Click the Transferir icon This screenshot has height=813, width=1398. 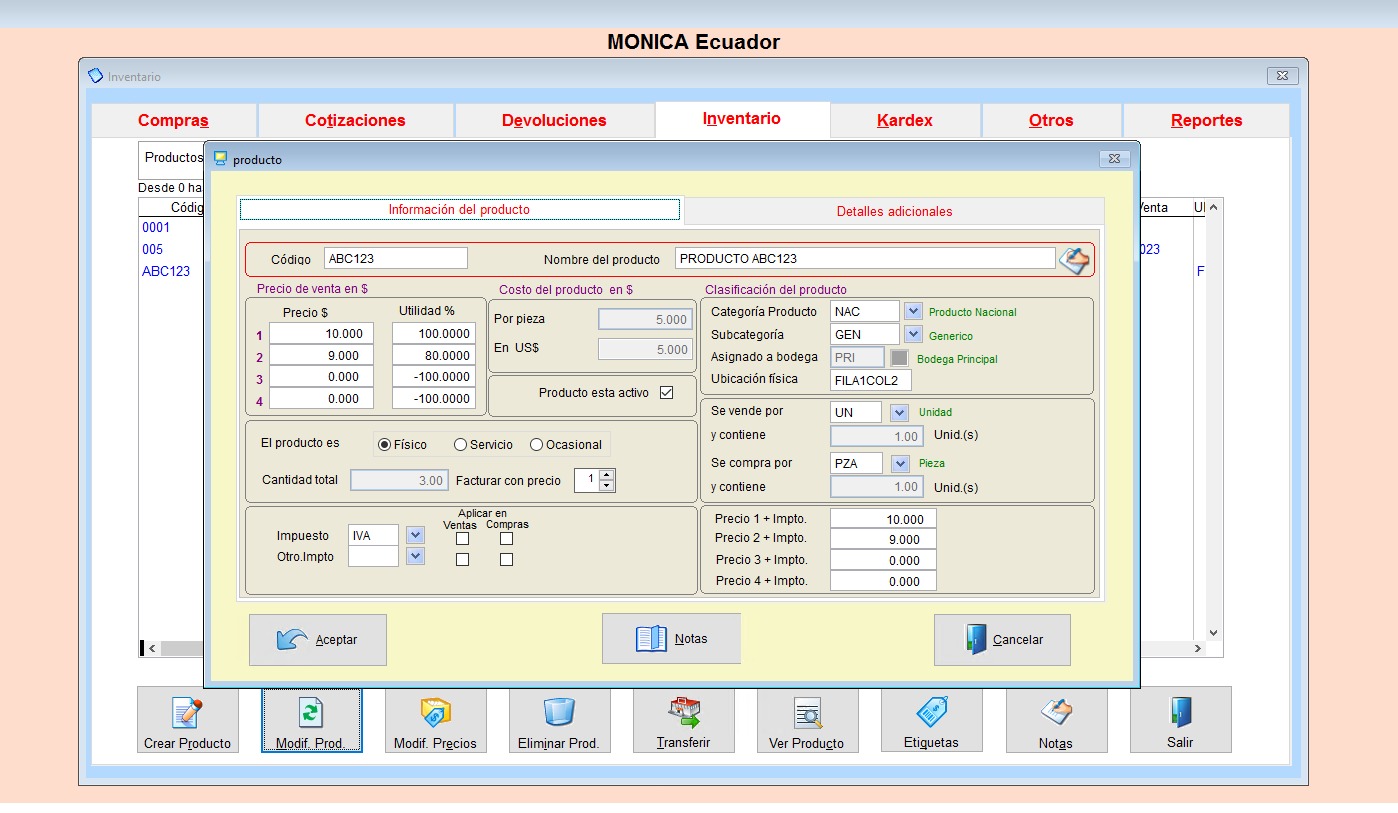684,720
